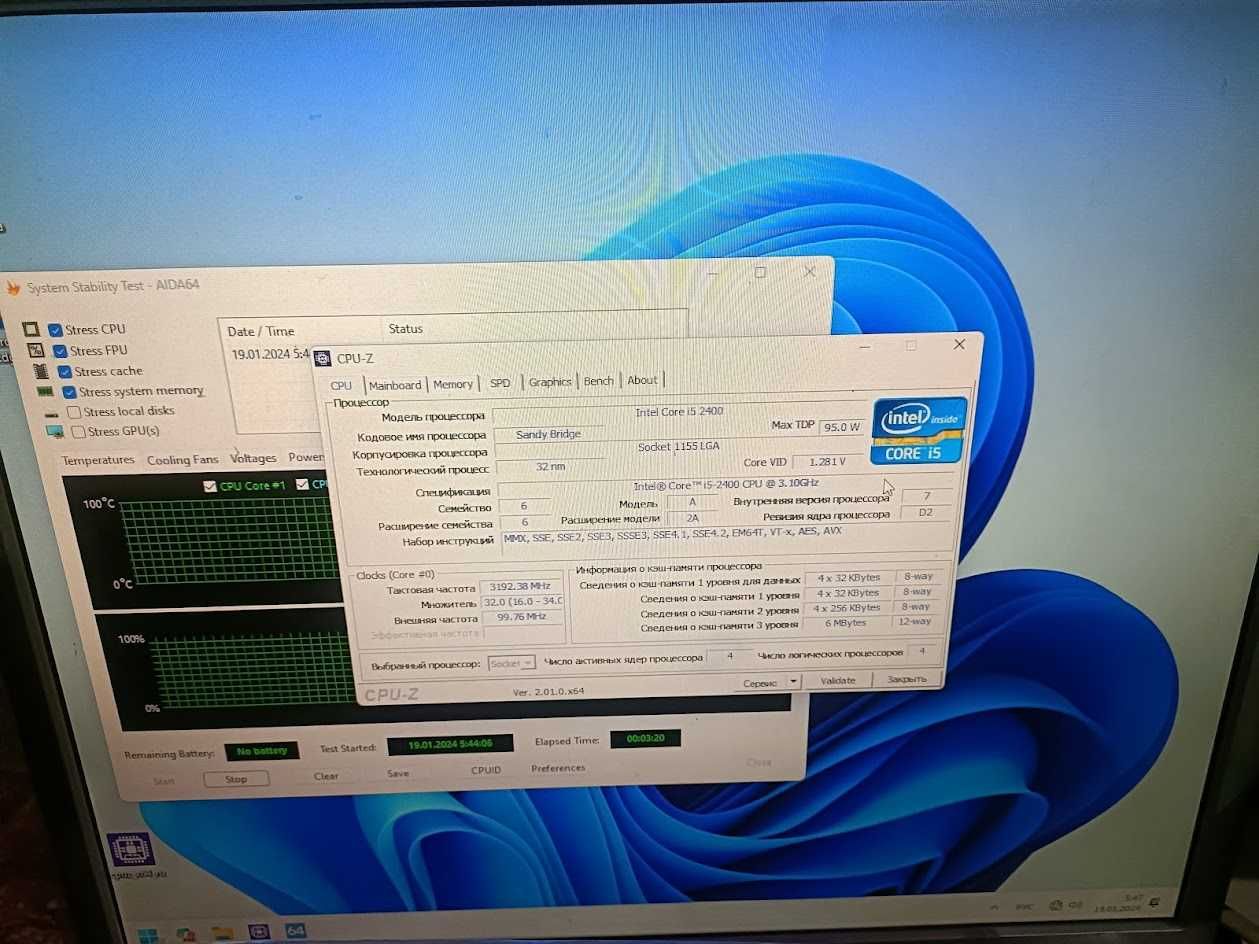Click the percent icon beside Stress FPU

36,350
